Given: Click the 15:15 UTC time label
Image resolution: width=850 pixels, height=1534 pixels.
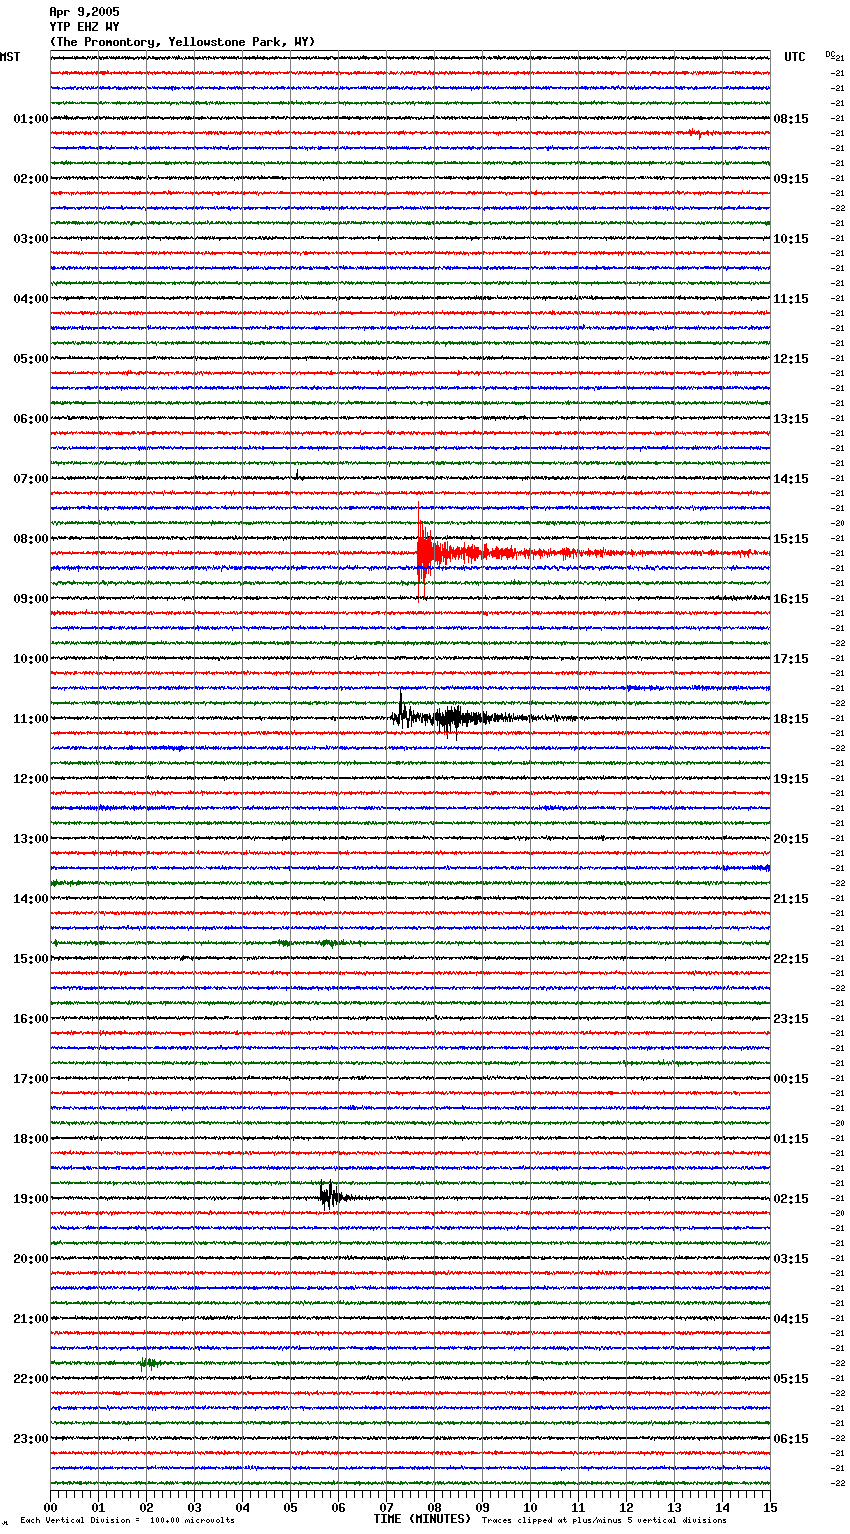Looking at the screenshot, I should coord(791,539).
